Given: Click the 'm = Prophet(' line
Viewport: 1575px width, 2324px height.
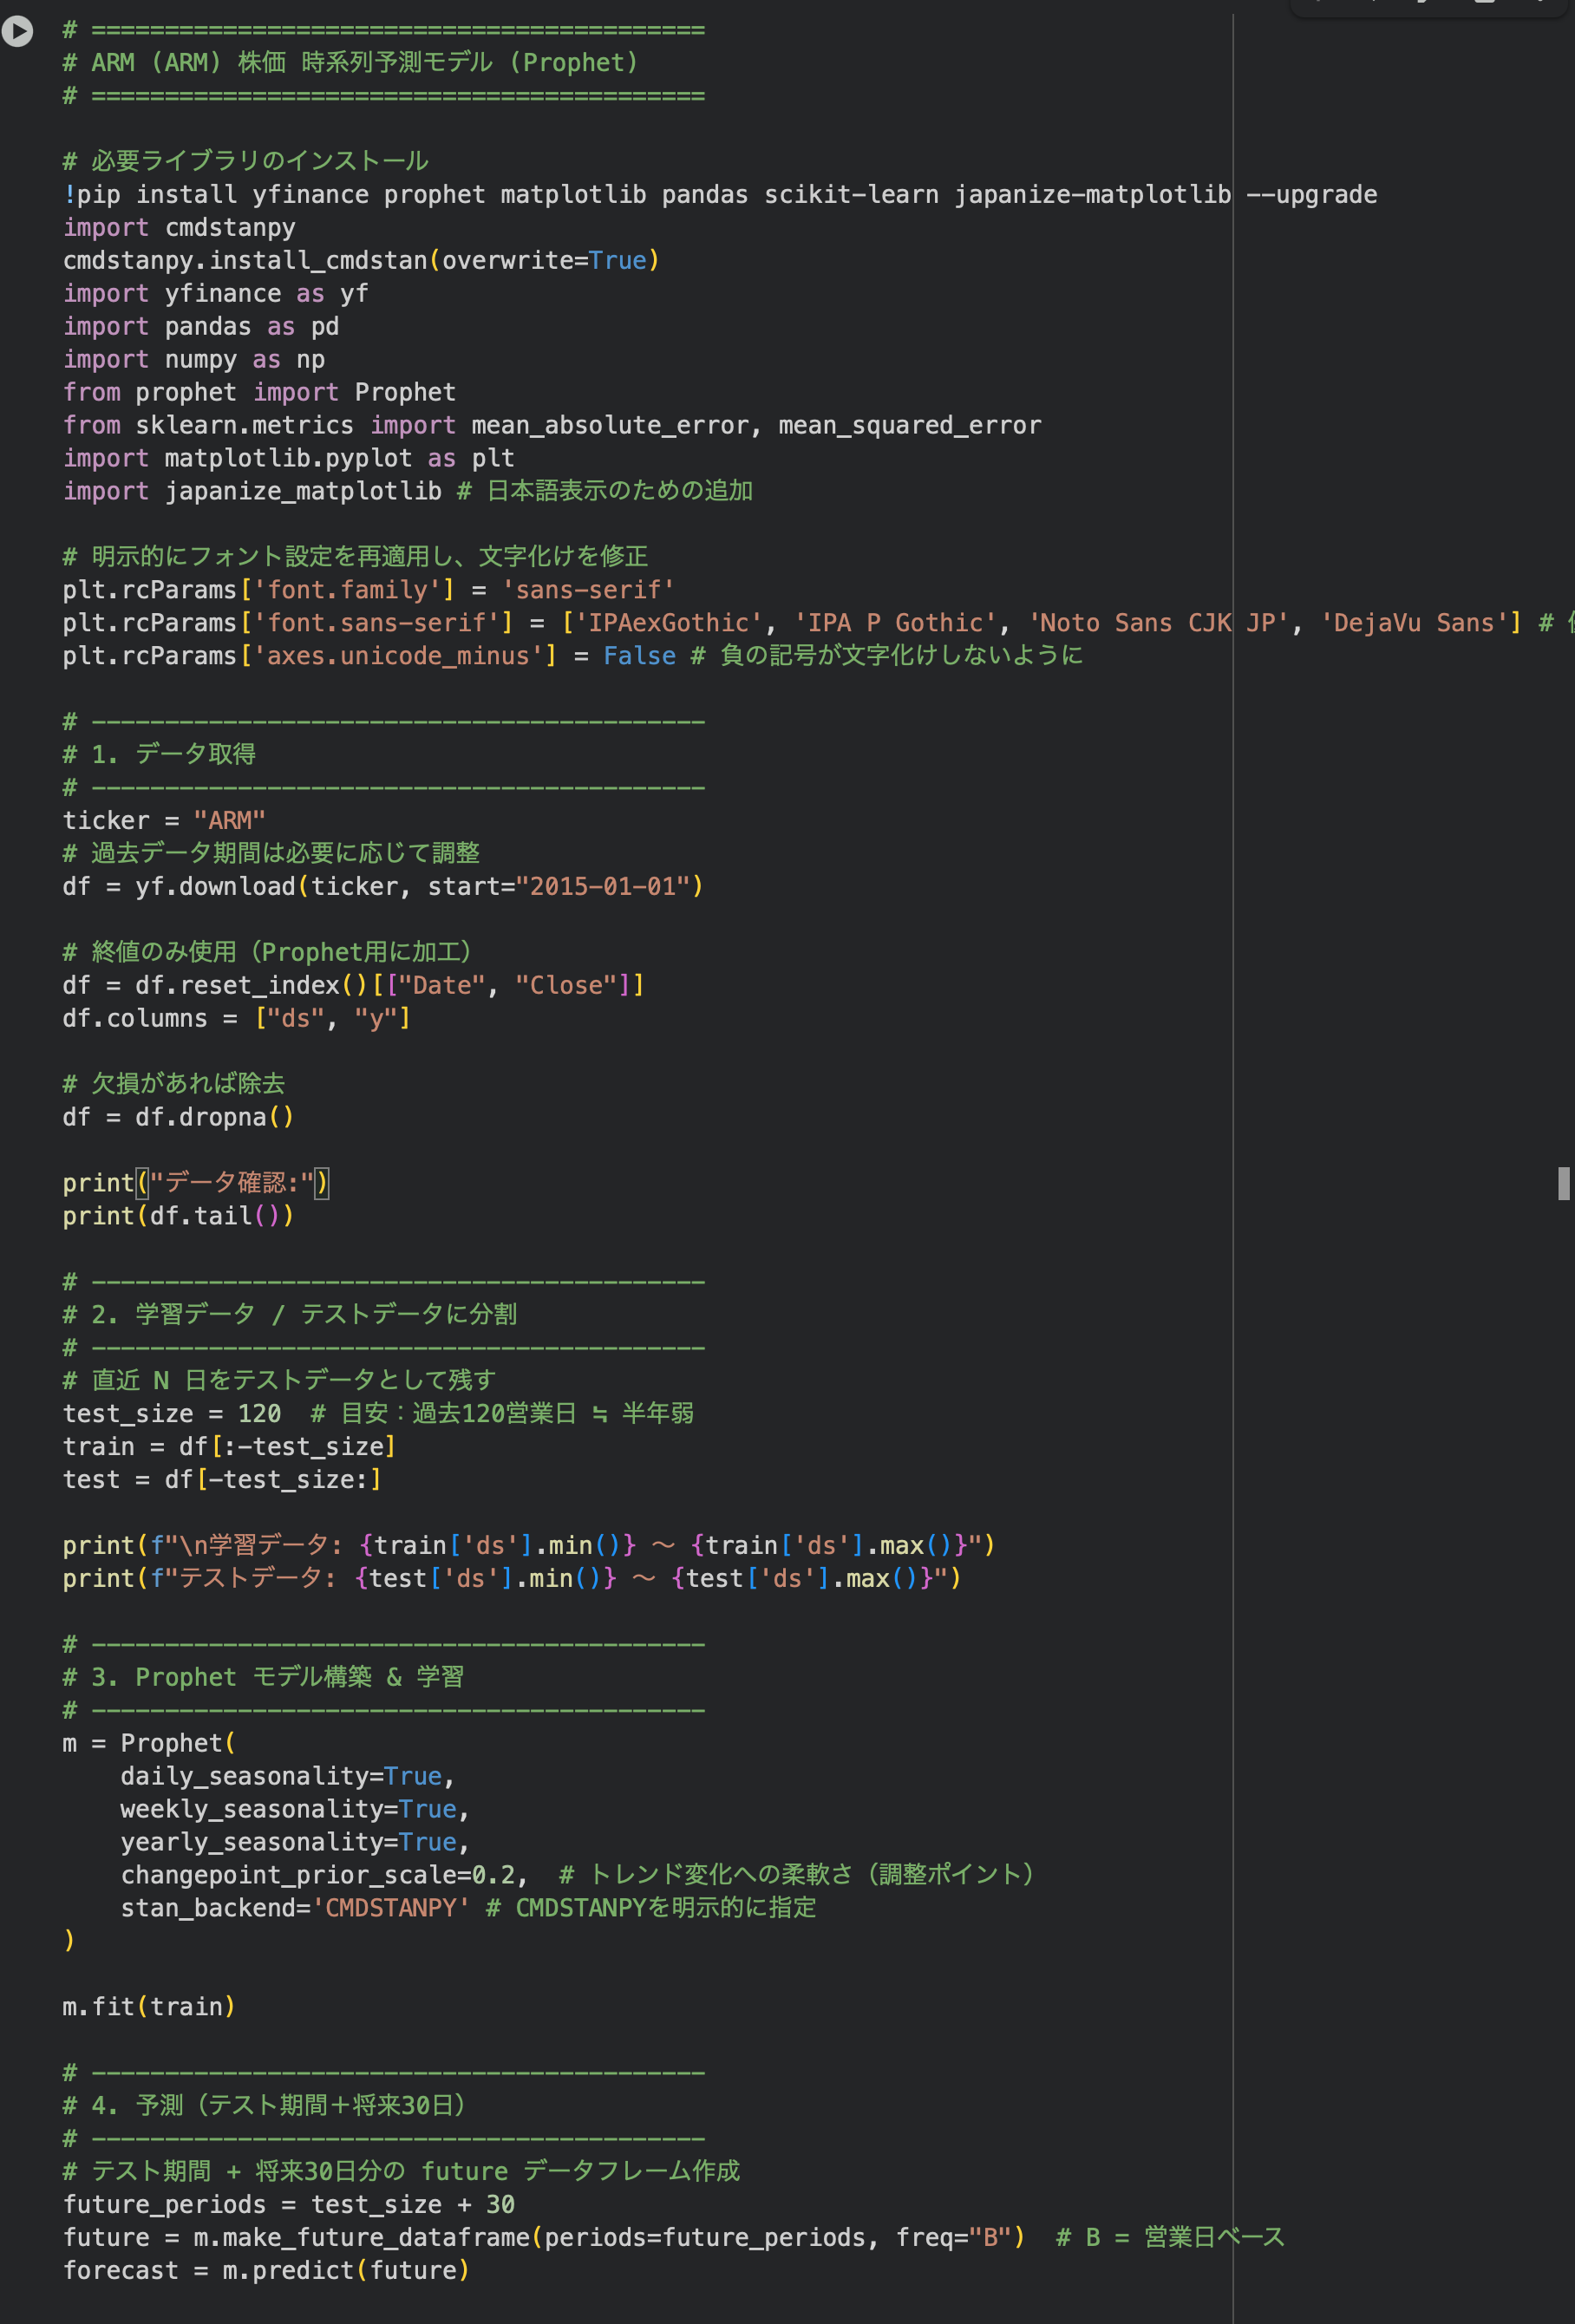Looking at the screenshot, I should [x=150, y=1744].
